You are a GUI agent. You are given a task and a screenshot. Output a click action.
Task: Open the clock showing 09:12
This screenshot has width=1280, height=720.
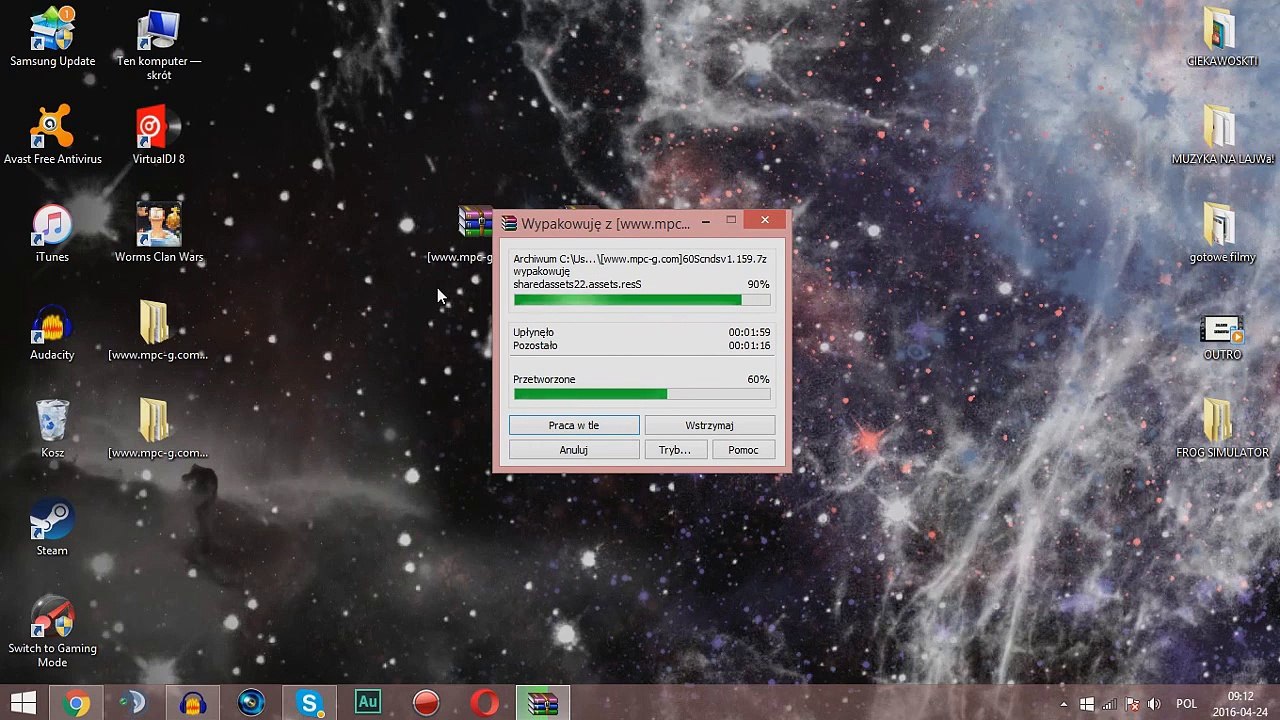[x=1240, y=703]
